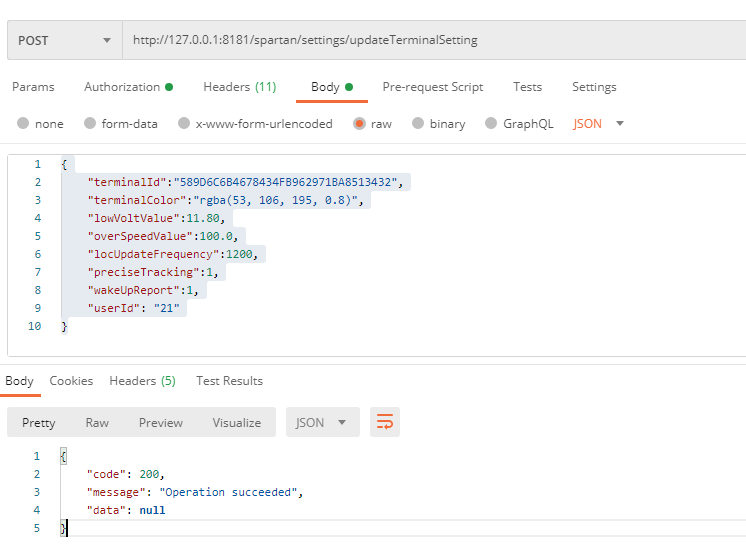Switch to the Params tab
This screenshot has height=549, width=746.
[x=33, y=87]
